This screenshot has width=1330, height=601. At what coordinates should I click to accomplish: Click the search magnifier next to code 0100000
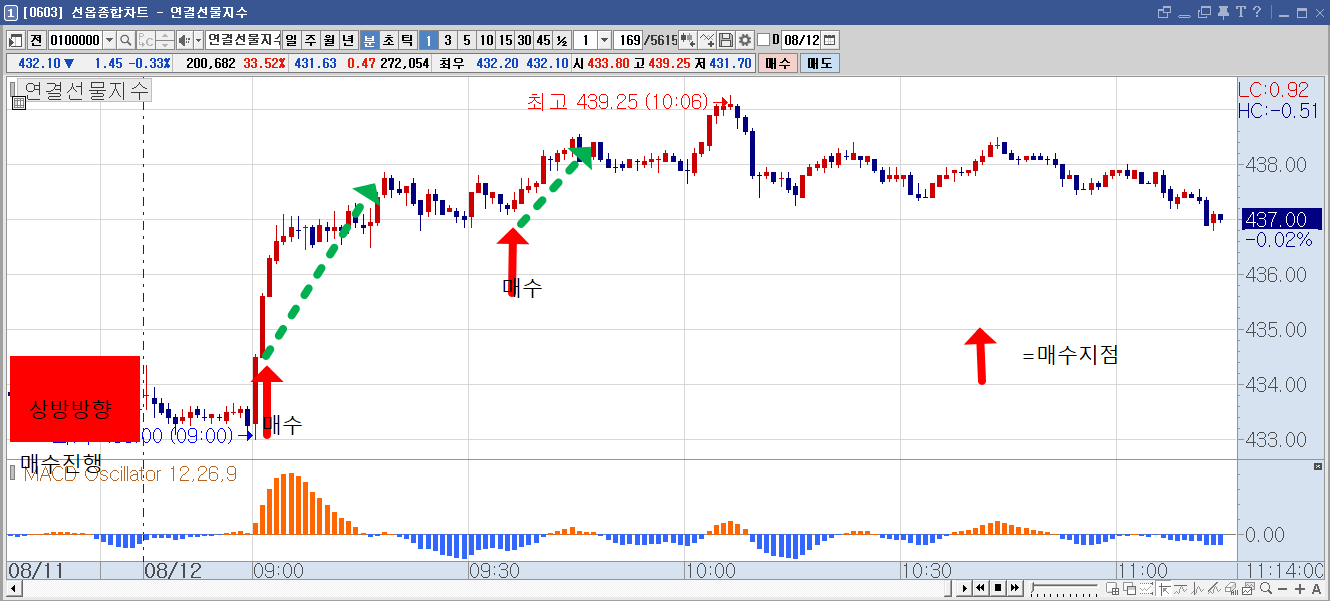pos(125,40)
